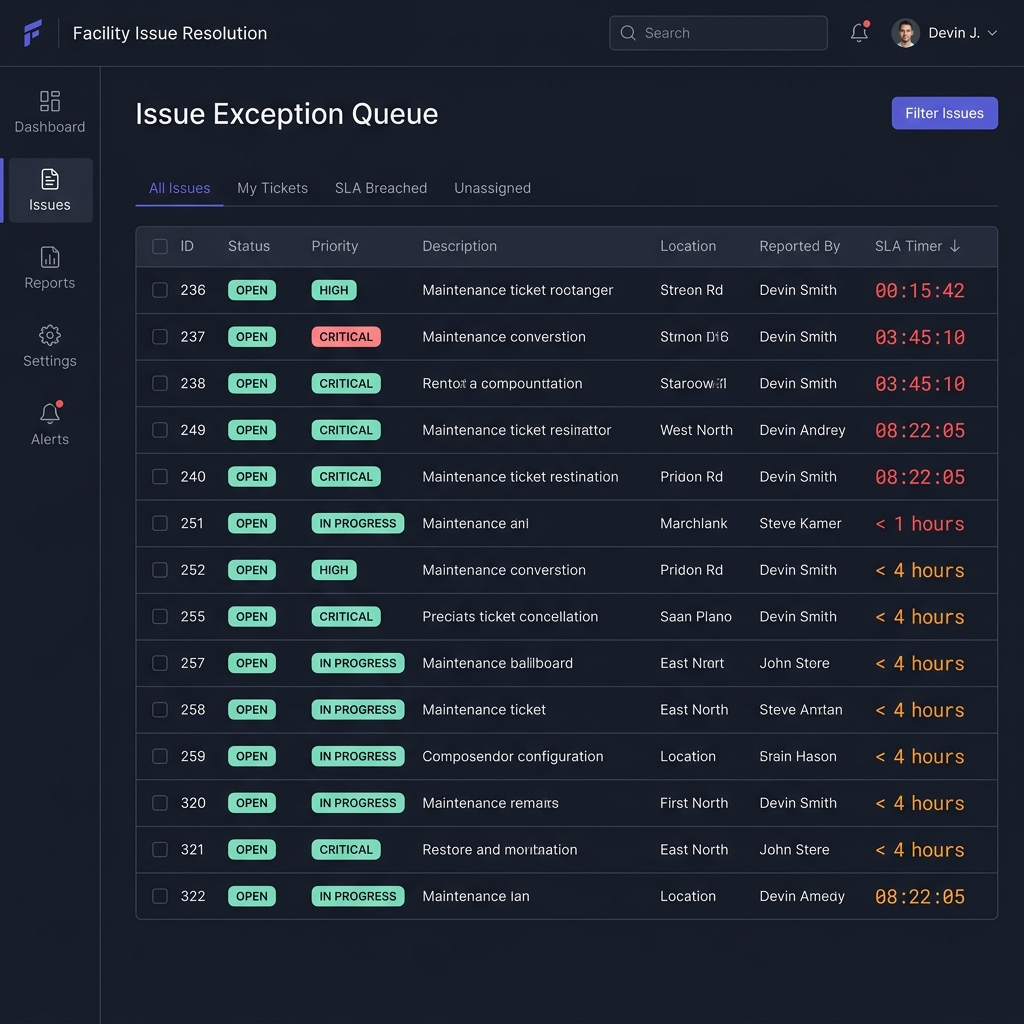Click the Filter Issues button
The image size is (1024, 1024).
(944, 113)
